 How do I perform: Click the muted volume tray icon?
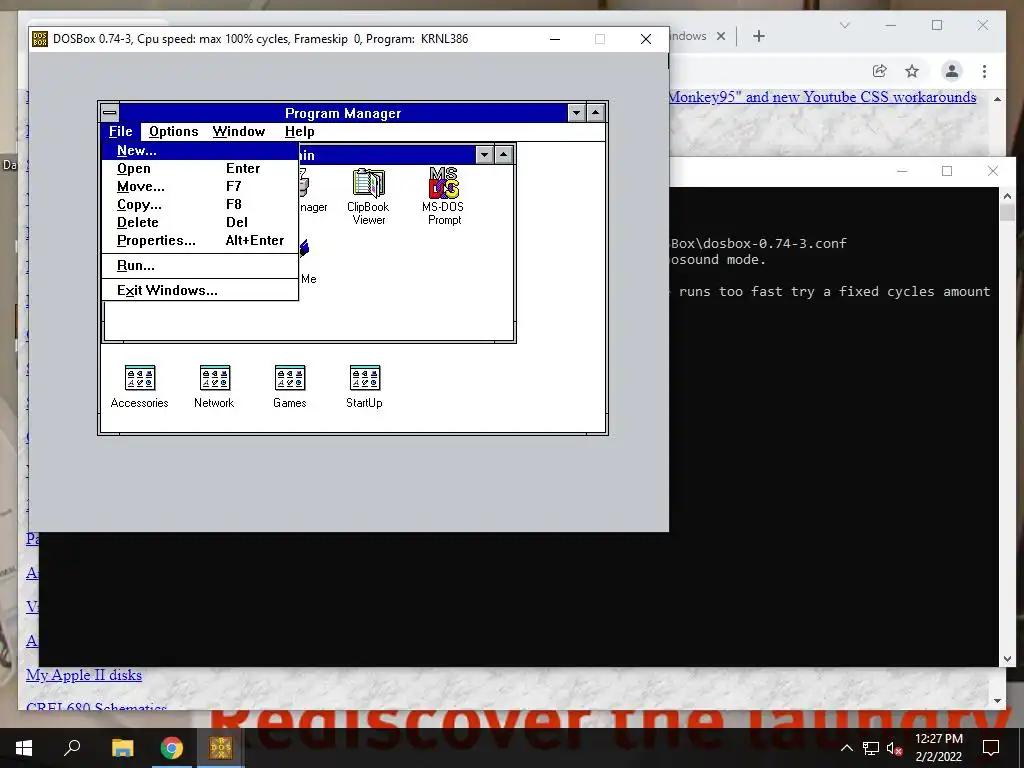[894, 748]
